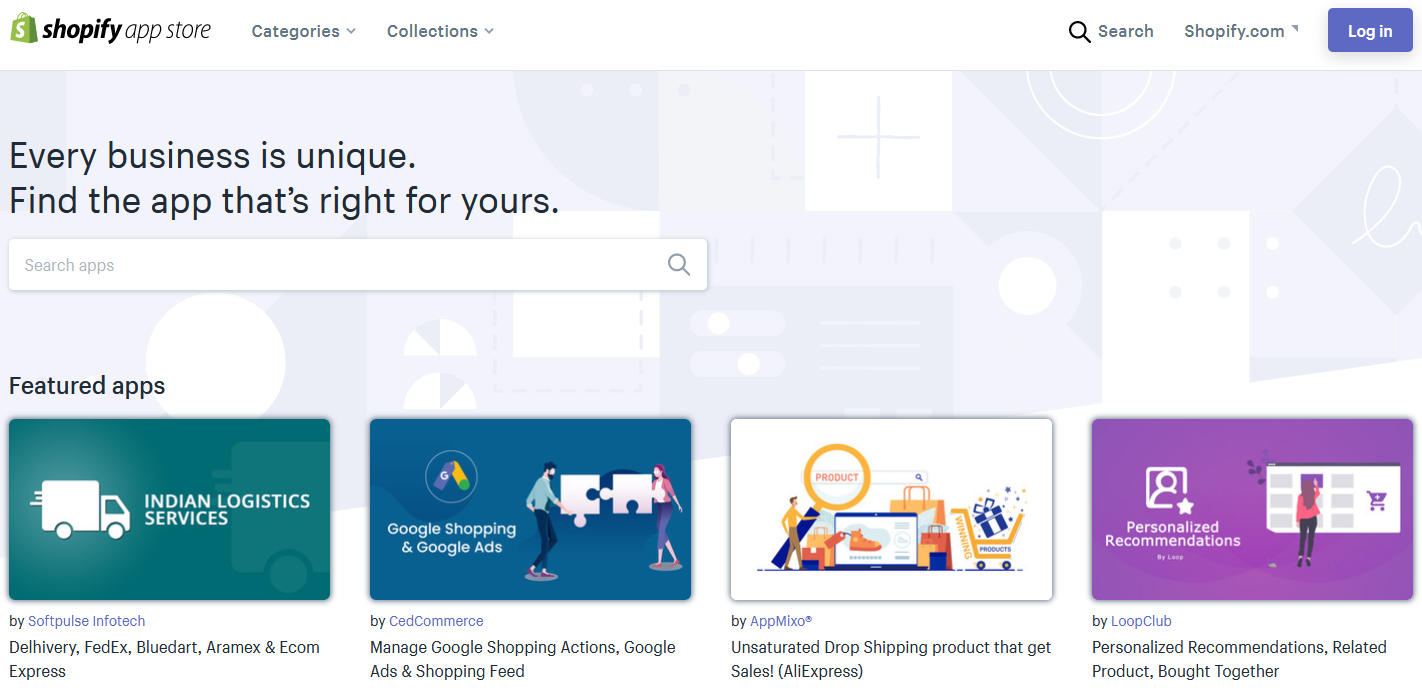Open the Delhivery, FedEx, Bluedart app title
1422x697 pixels.
164,659
